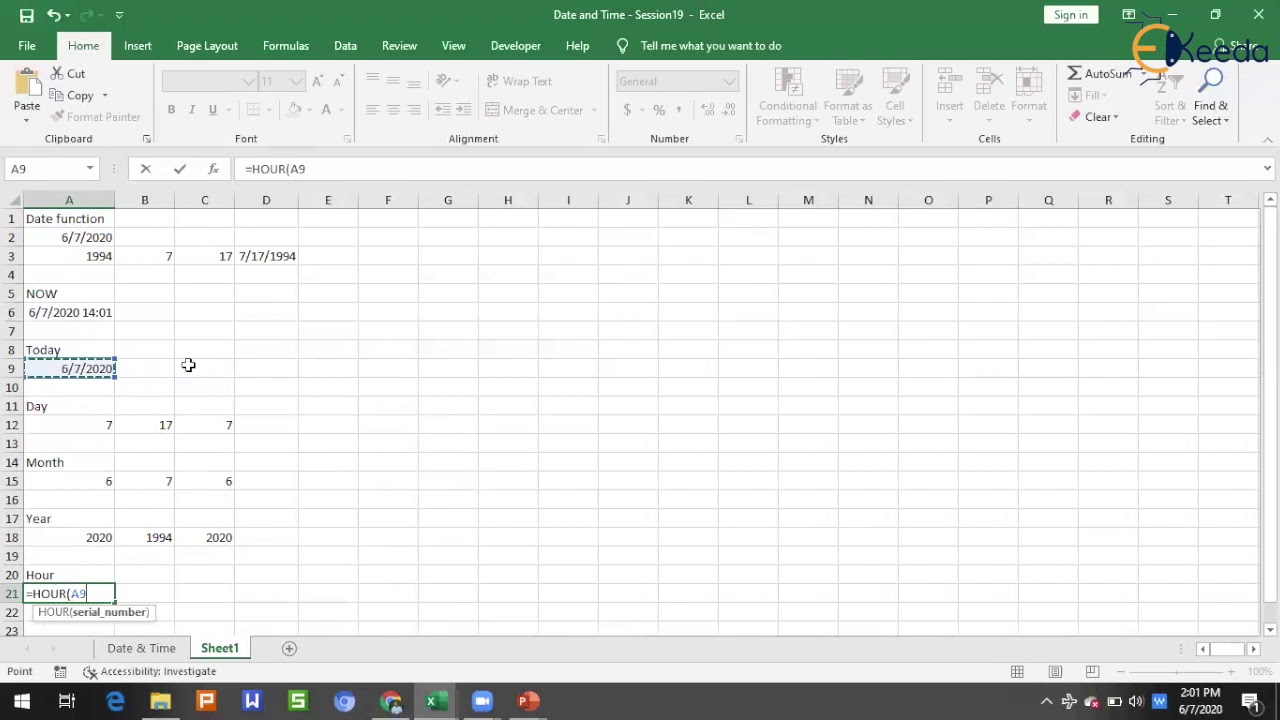Open Insert Function fx dialog
1280x720 pixels.
[213, 169]
